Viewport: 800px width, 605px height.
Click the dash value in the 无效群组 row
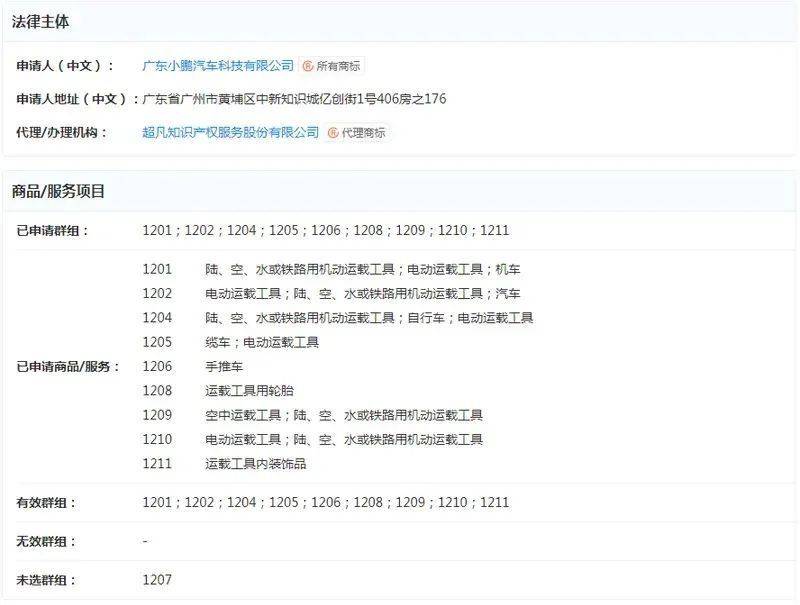tap(145, 541)
